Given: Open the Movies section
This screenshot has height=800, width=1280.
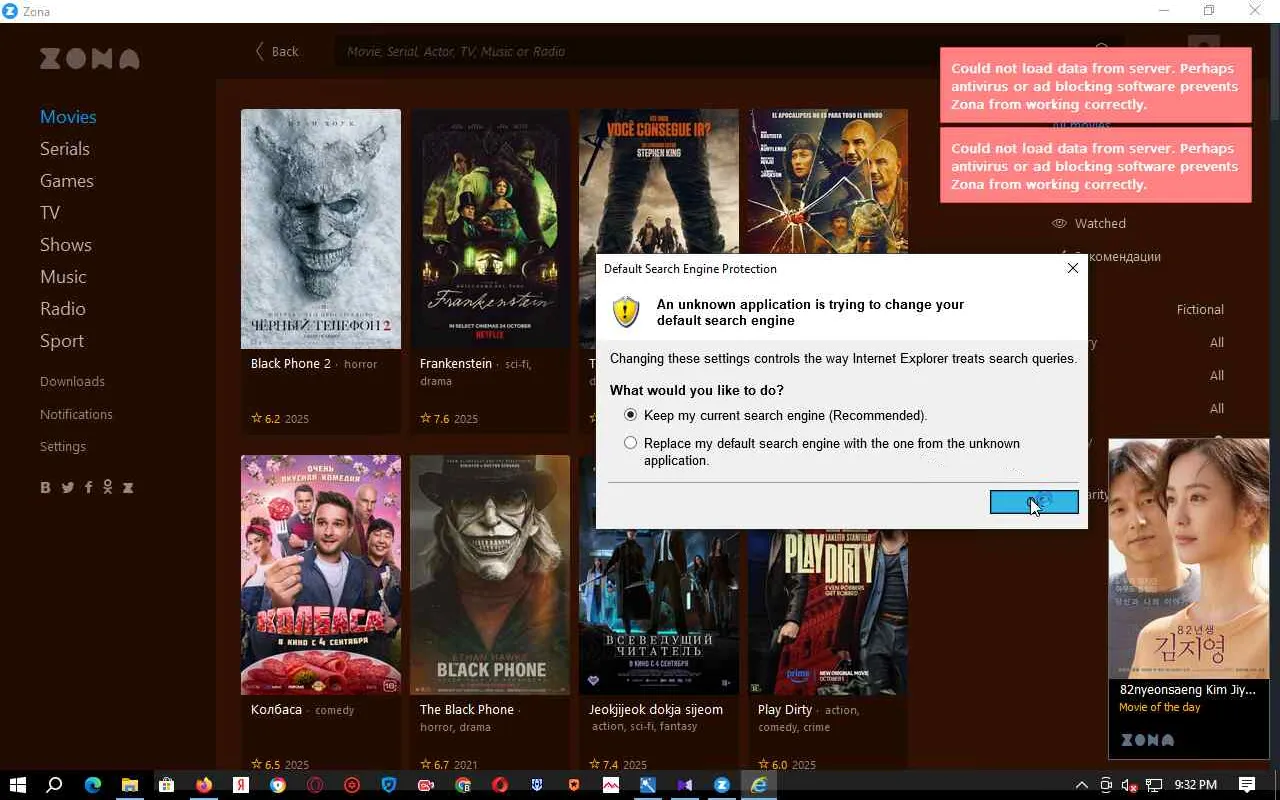Looking at the screenshot, I should [68, 117].
